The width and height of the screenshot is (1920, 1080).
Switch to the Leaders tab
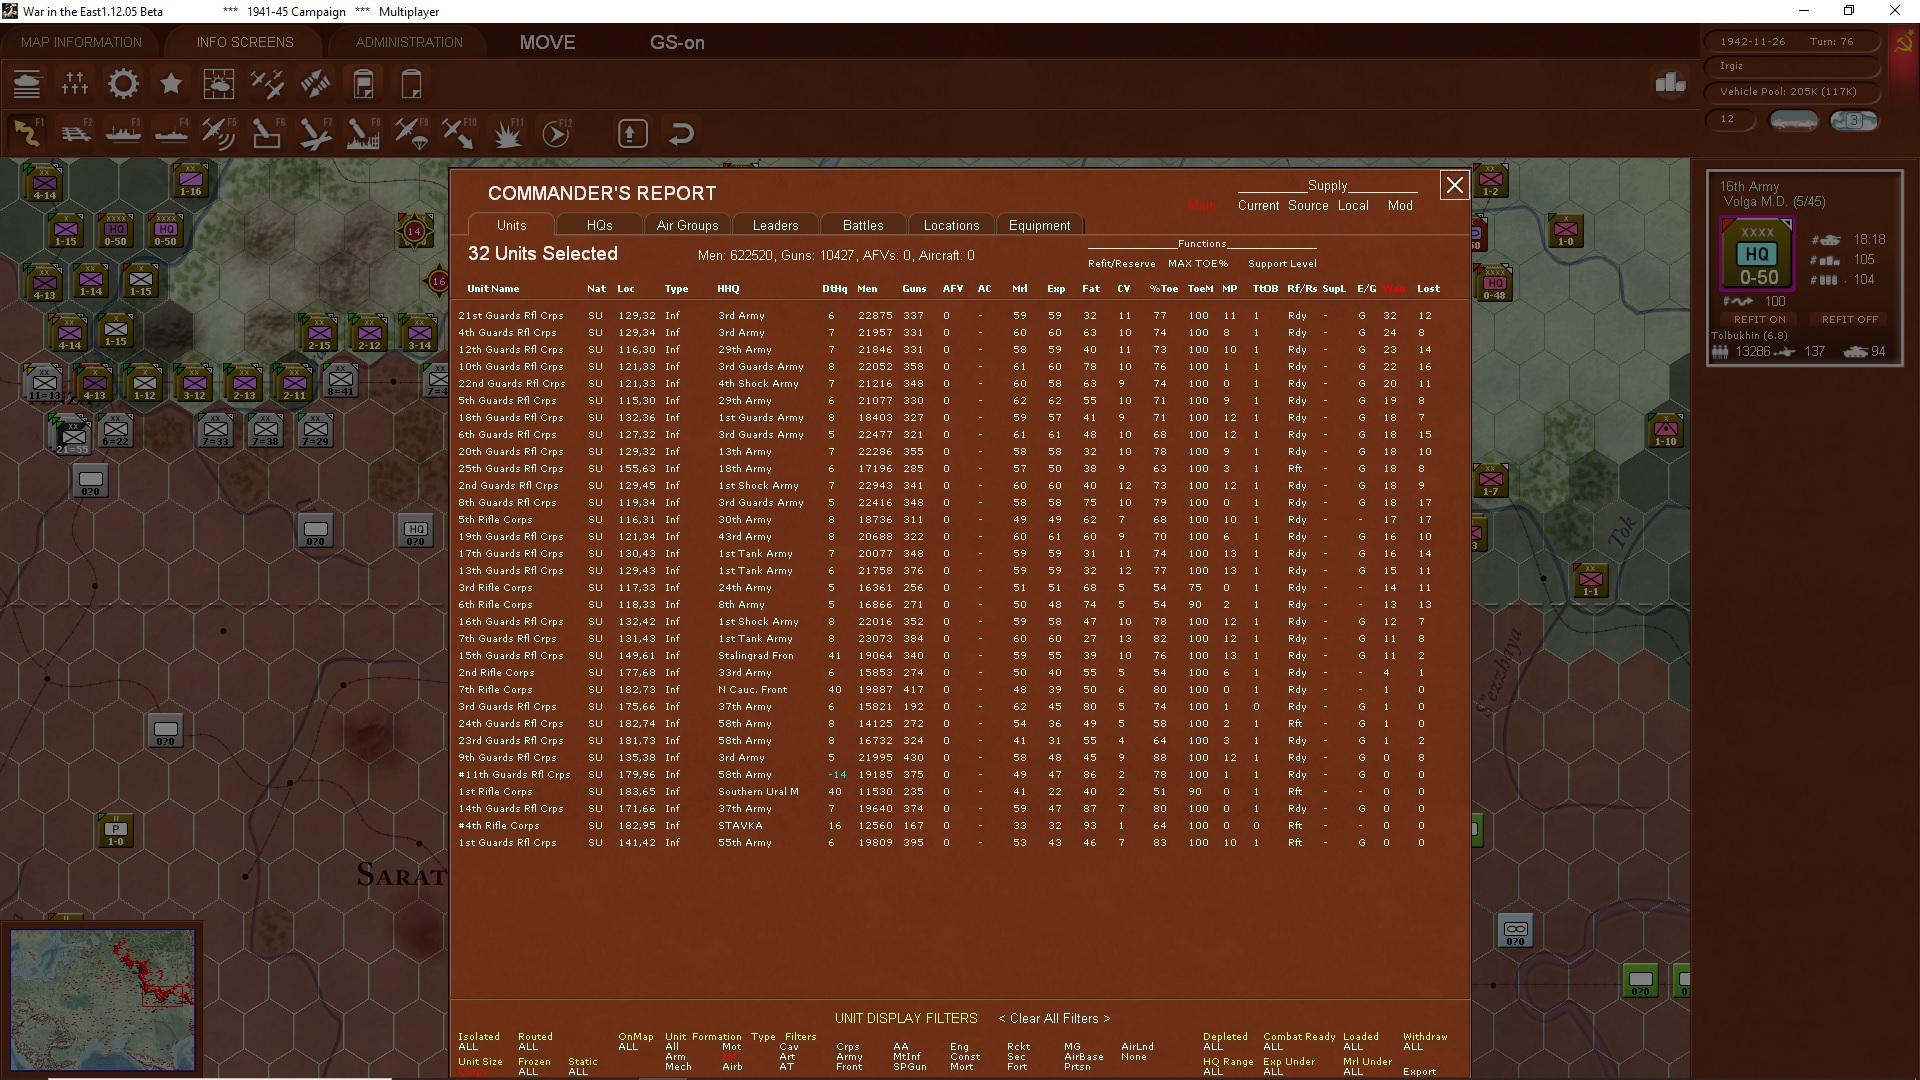(775, 225)
